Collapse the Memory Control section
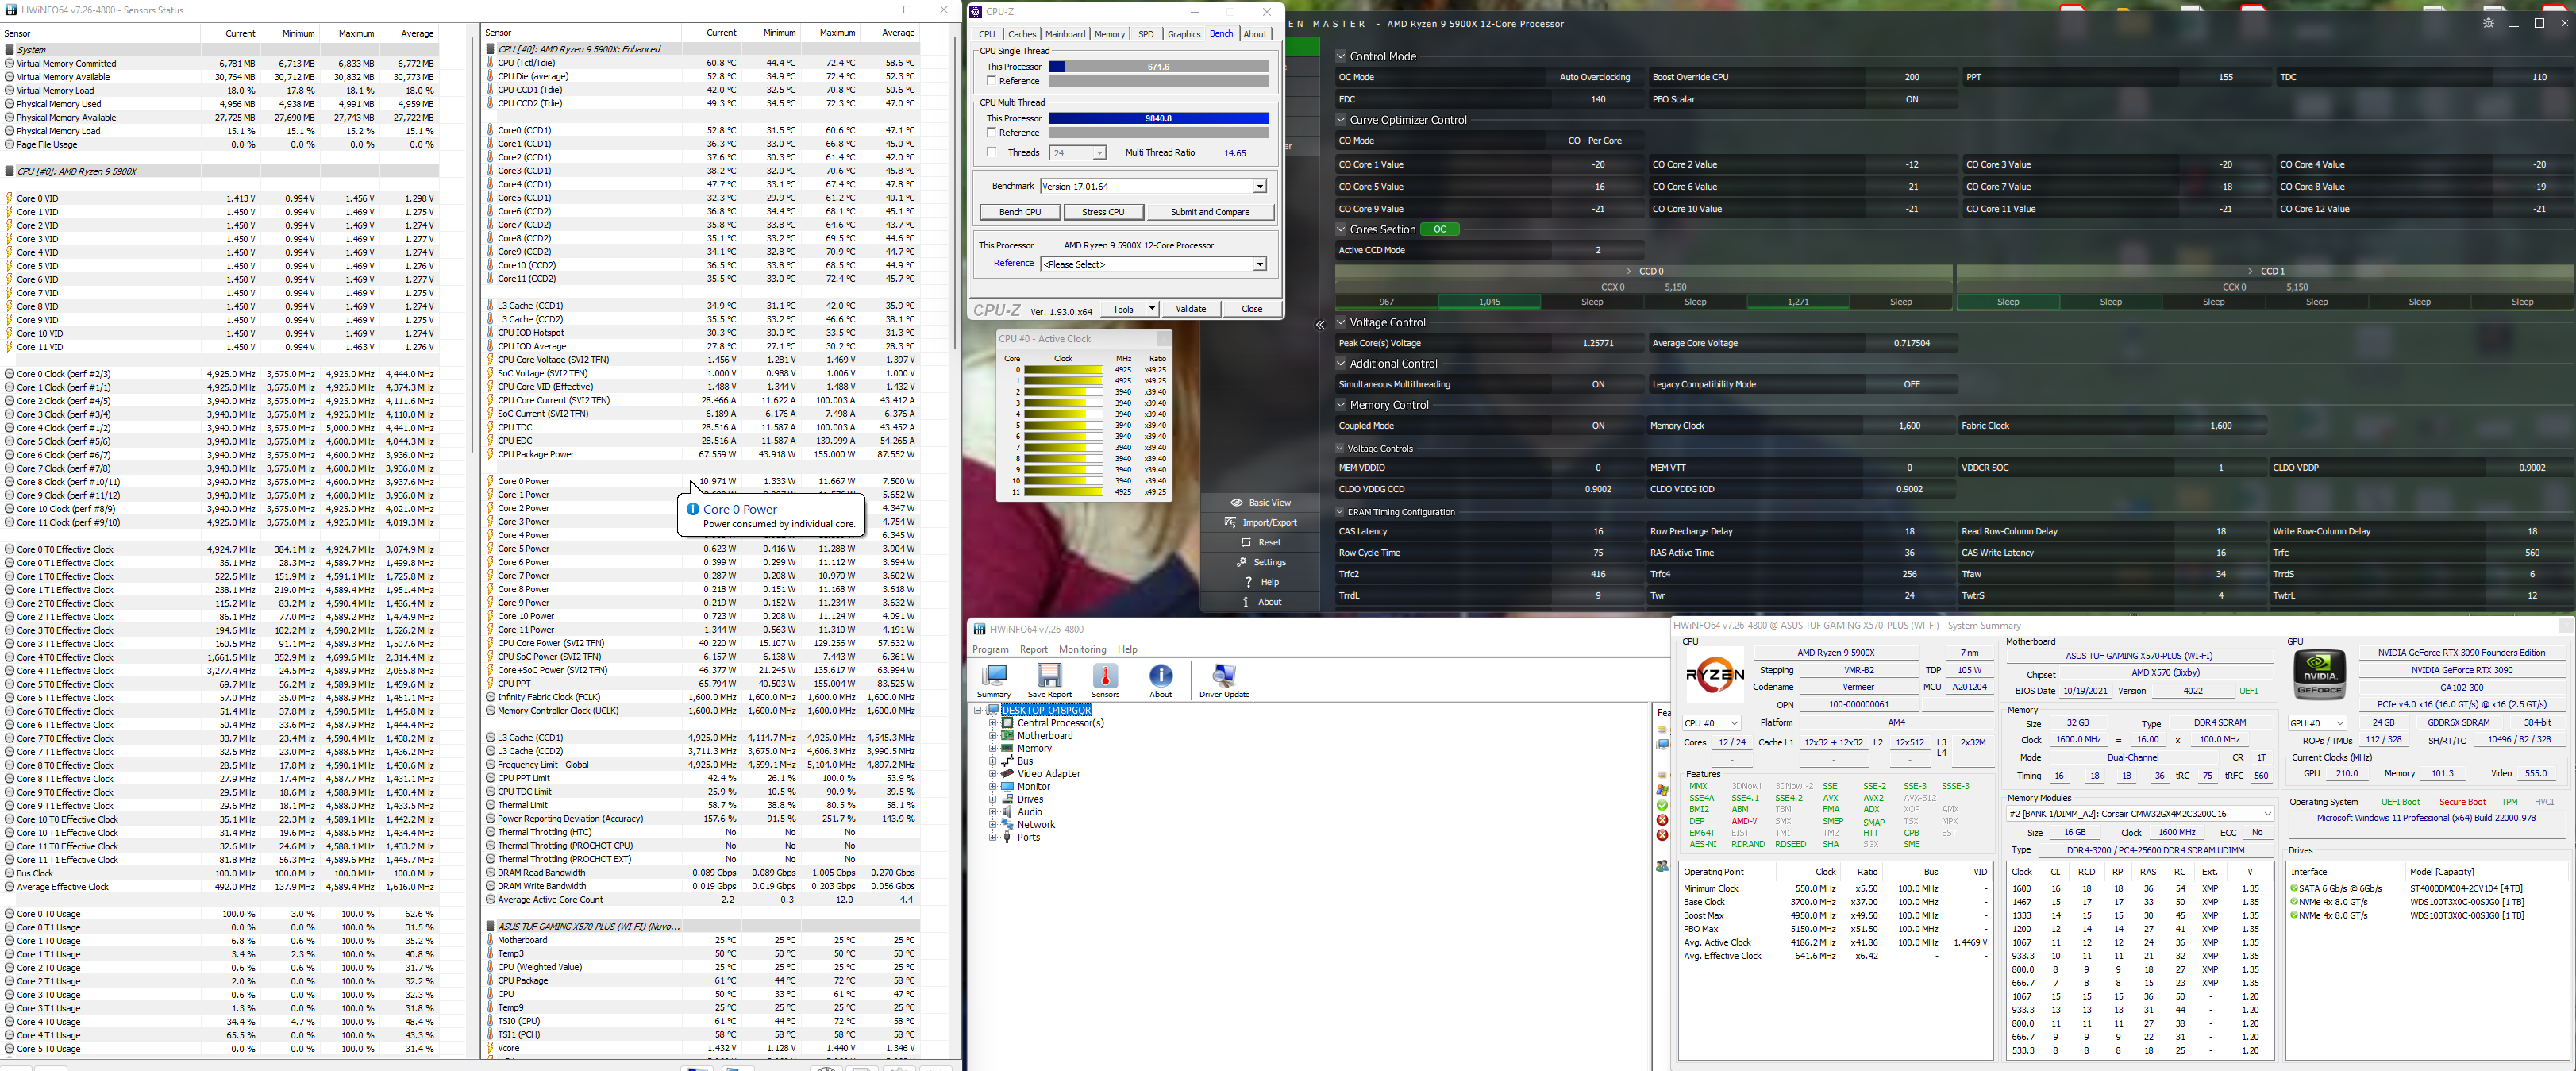Image resolution: width=2576 pixels, height=1071 pixels. (1341, 405)
